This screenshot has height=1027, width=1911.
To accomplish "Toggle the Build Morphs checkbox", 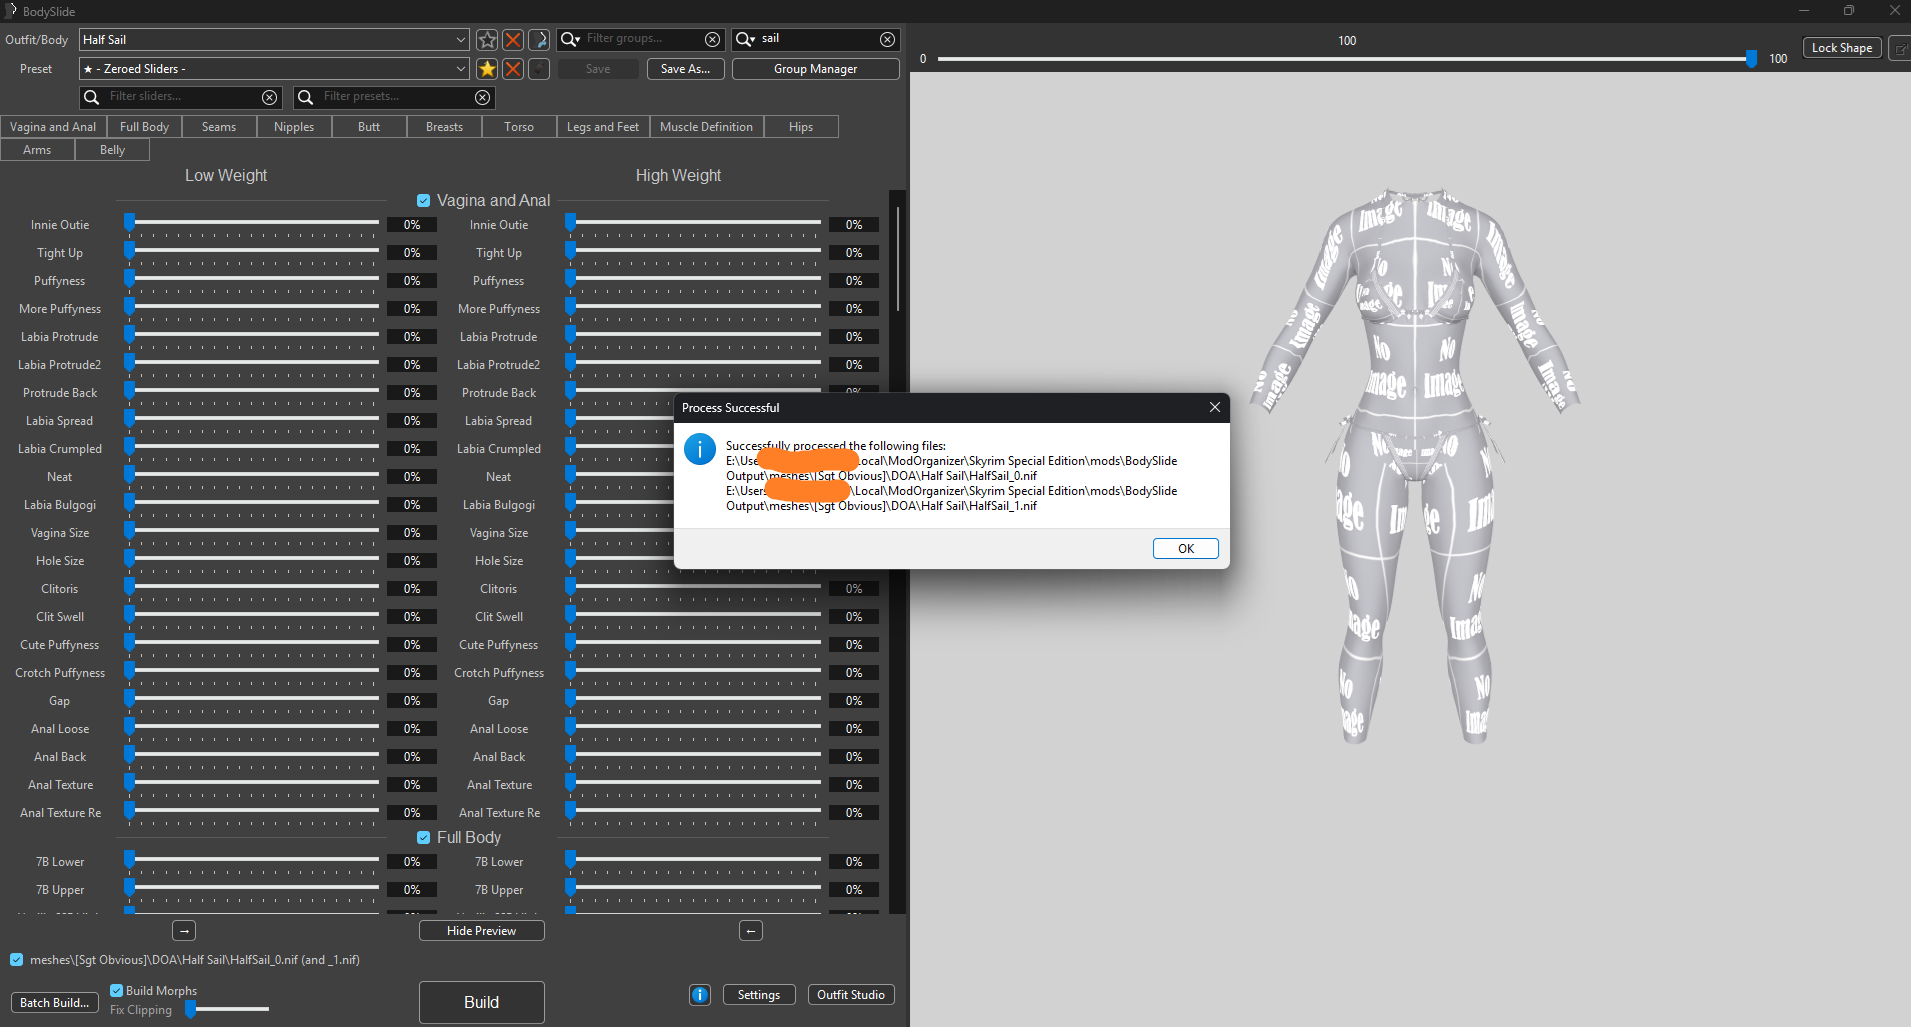I will click(x=117, y=991).
